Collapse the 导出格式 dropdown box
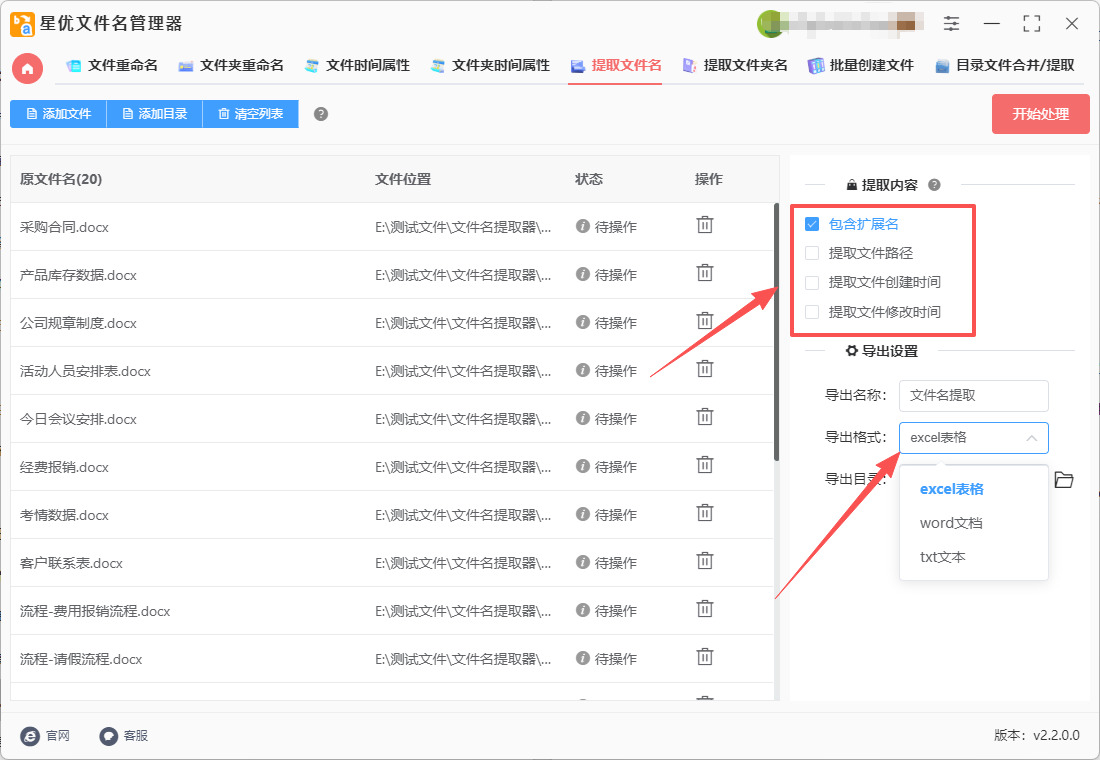Image resolution: width=1100 pixels, height=760 pixels. click(x=973, y=437)
